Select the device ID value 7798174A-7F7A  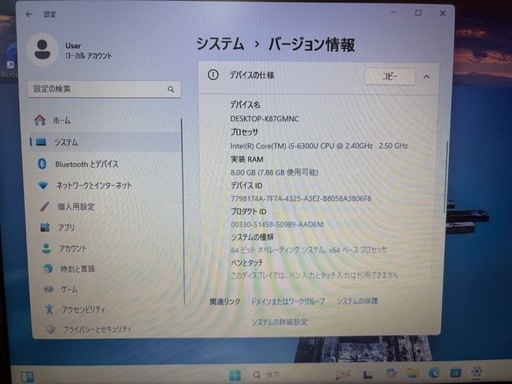tap(301, 199)
